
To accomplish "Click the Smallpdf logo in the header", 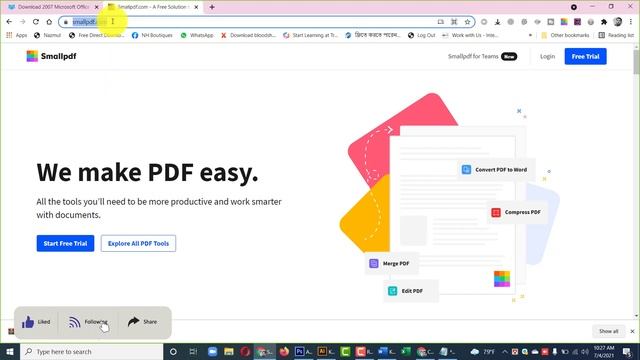I will pyautogui.click(x=51, y=56).
